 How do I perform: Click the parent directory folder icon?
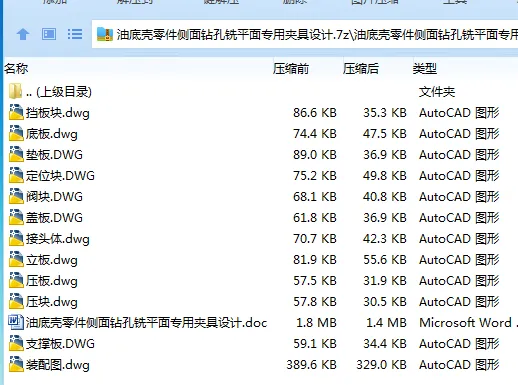(16, 91)
